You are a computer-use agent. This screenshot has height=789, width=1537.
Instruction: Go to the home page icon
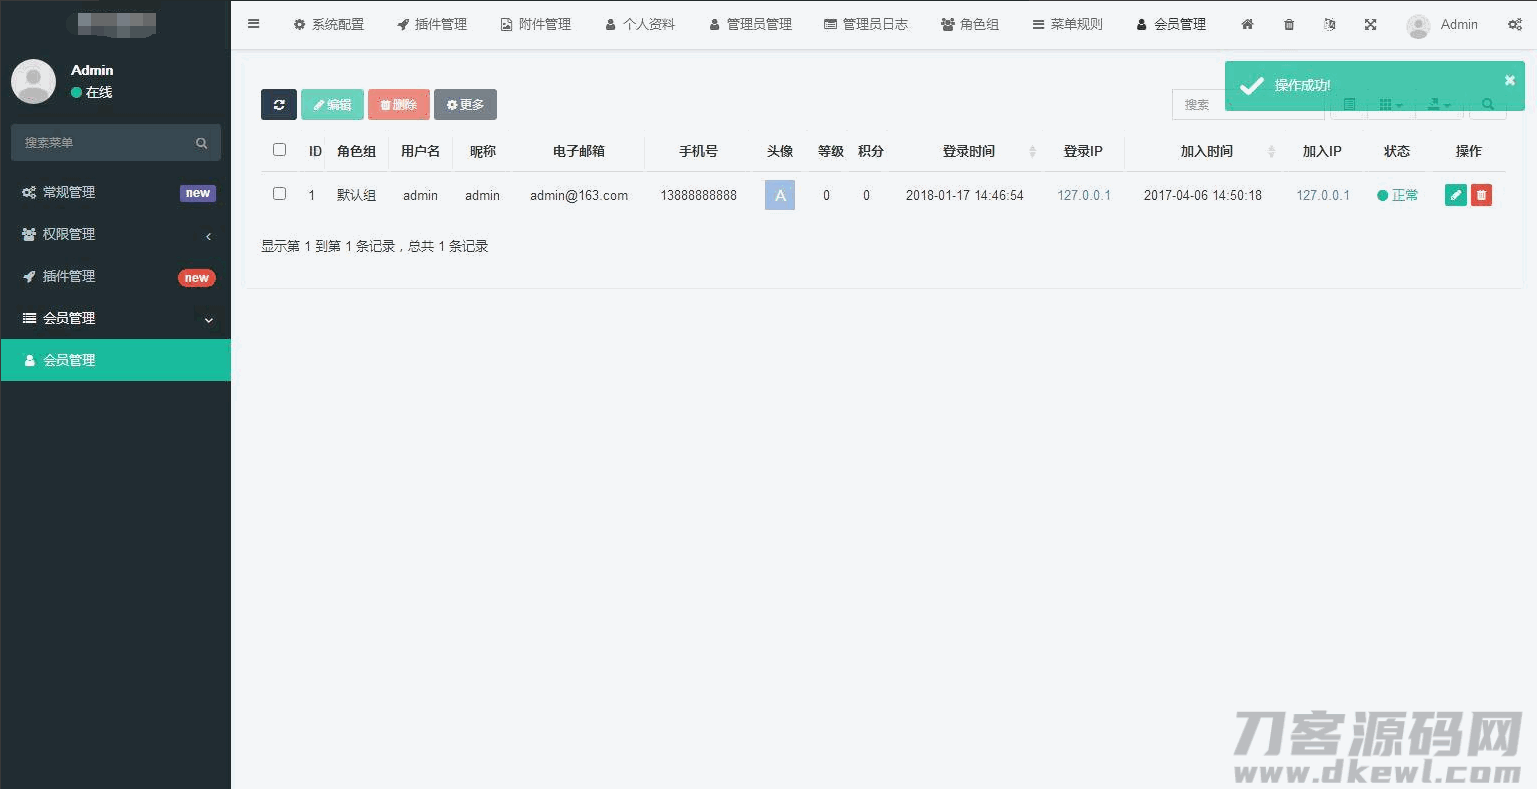tap(1247, 25)
